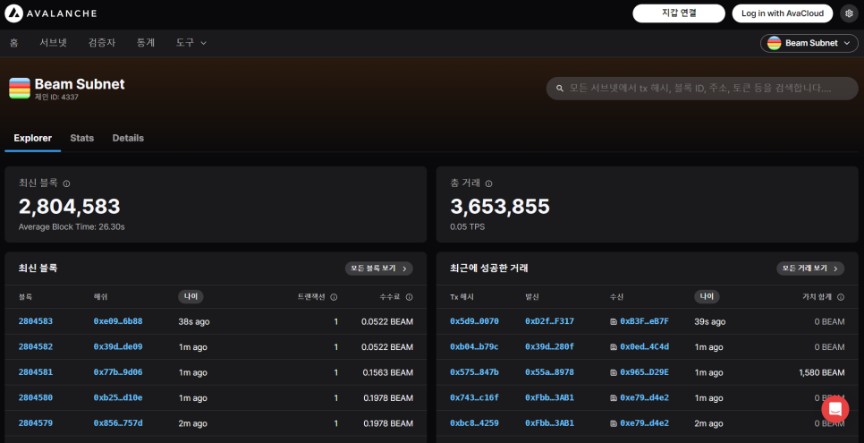Select the 1,580 BEAM value
The height and width of the screenshot is (443, 864).
click(822, 372)
